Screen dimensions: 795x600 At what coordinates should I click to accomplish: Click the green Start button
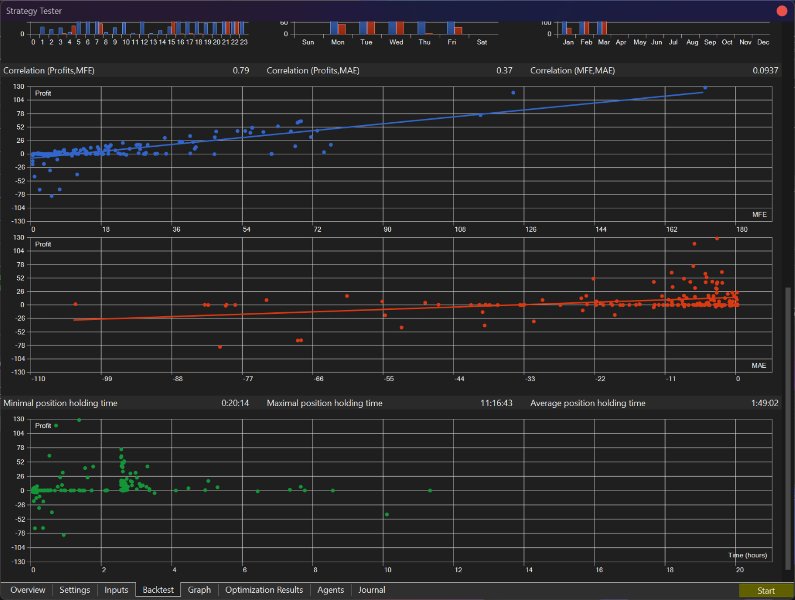pos(766,591)
